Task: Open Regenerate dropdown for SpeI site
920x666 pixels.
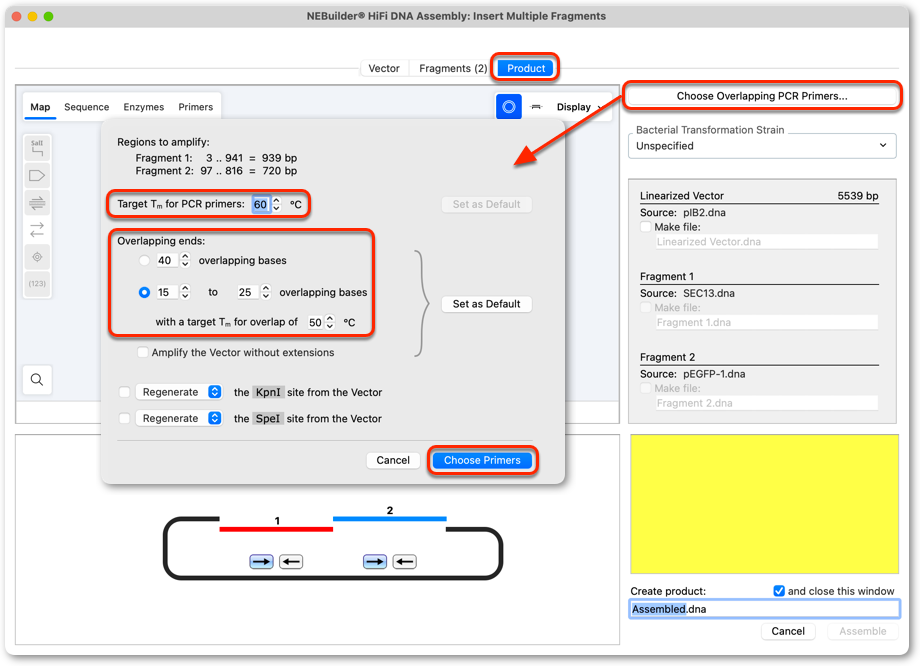Action: point(178,418)
